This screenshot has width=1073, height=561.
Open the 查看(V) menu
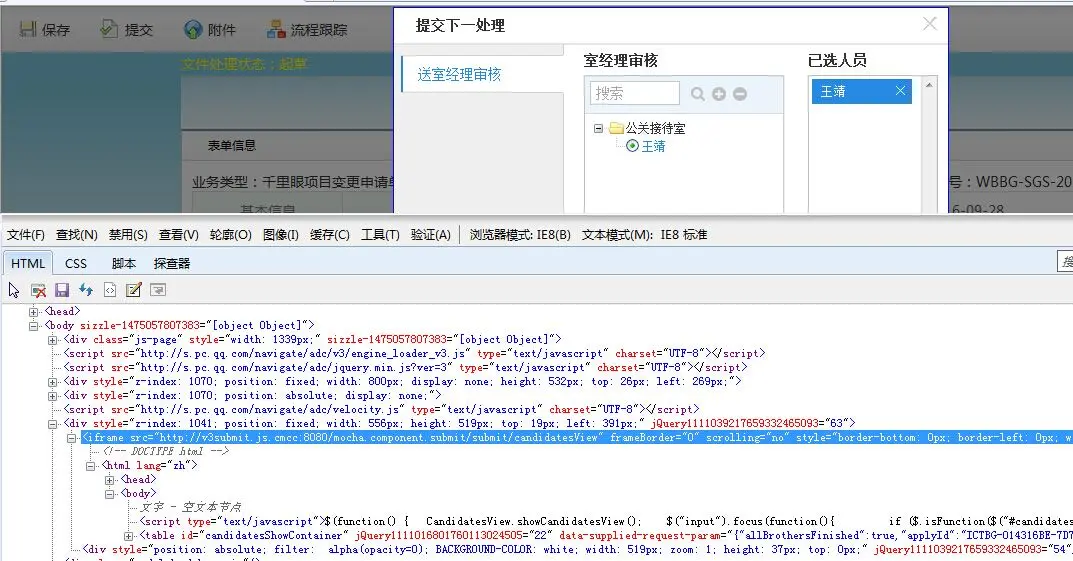(x=179, y=235)
